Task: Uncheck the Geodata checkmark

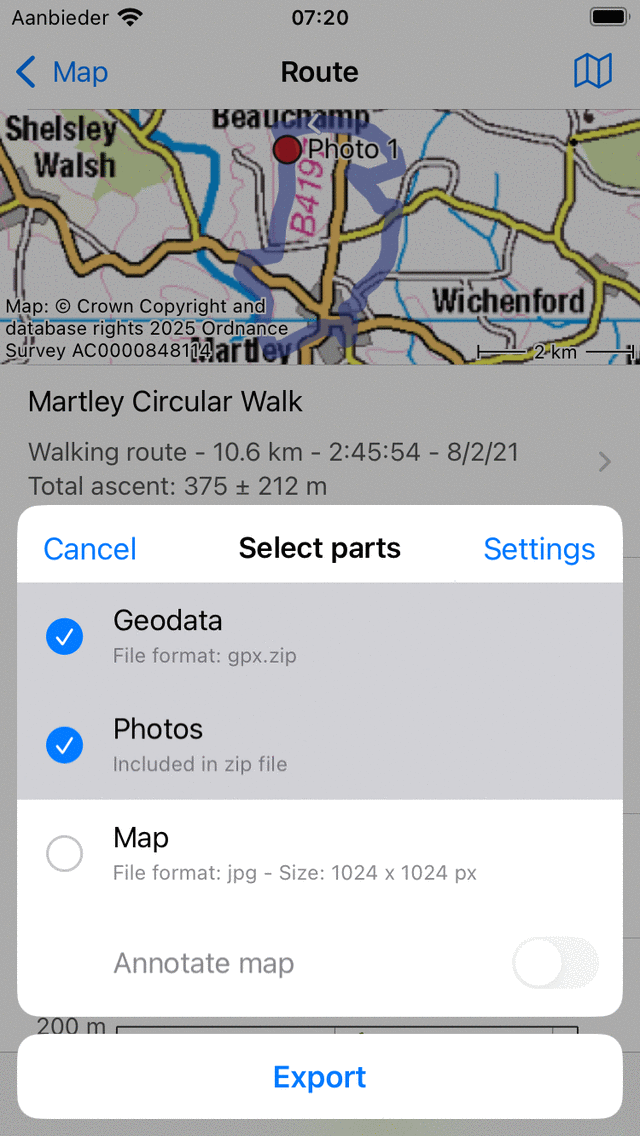Action: click(65, 637)
